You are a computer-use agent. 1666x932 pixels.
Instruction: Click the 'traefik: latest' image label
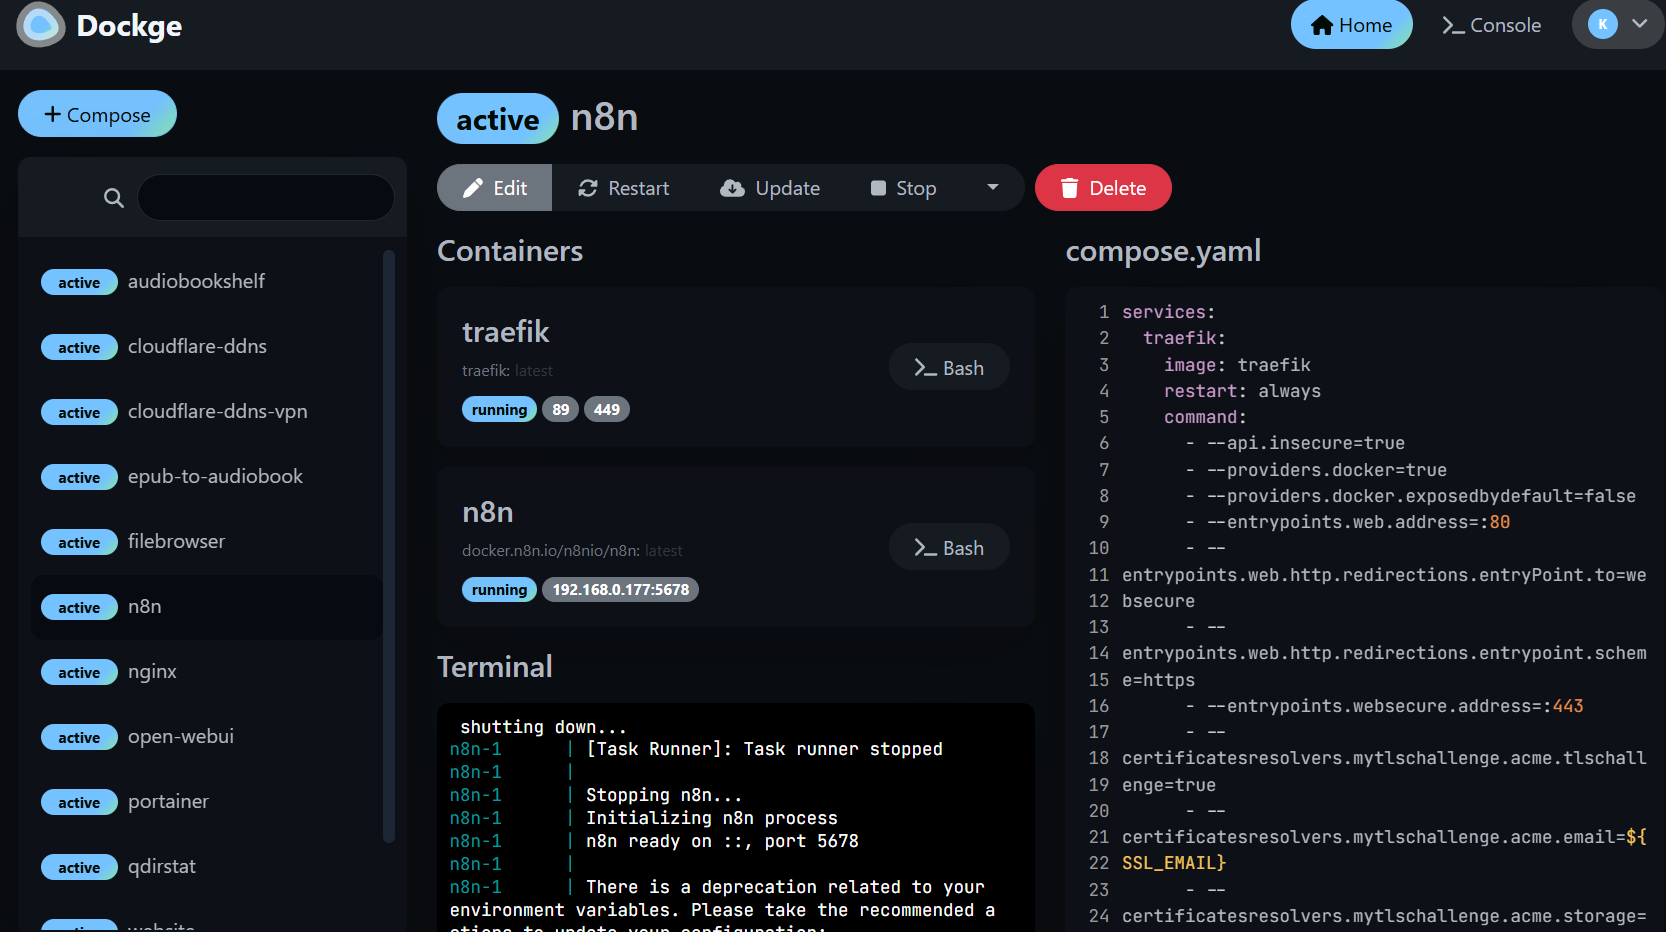[x=507, y=371]
